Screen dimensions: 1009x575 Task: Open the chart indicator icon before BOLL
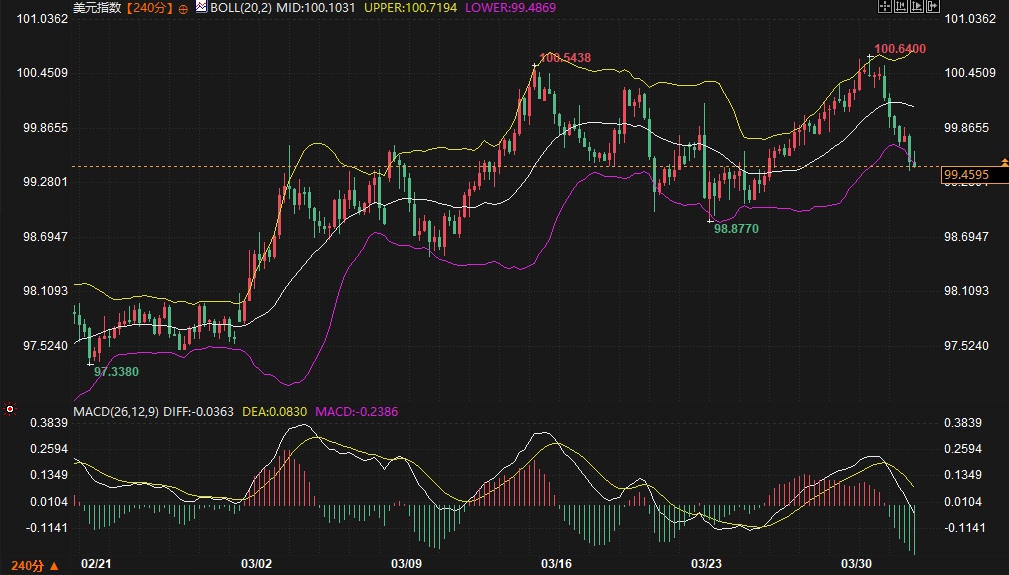[x=201, y=7]
